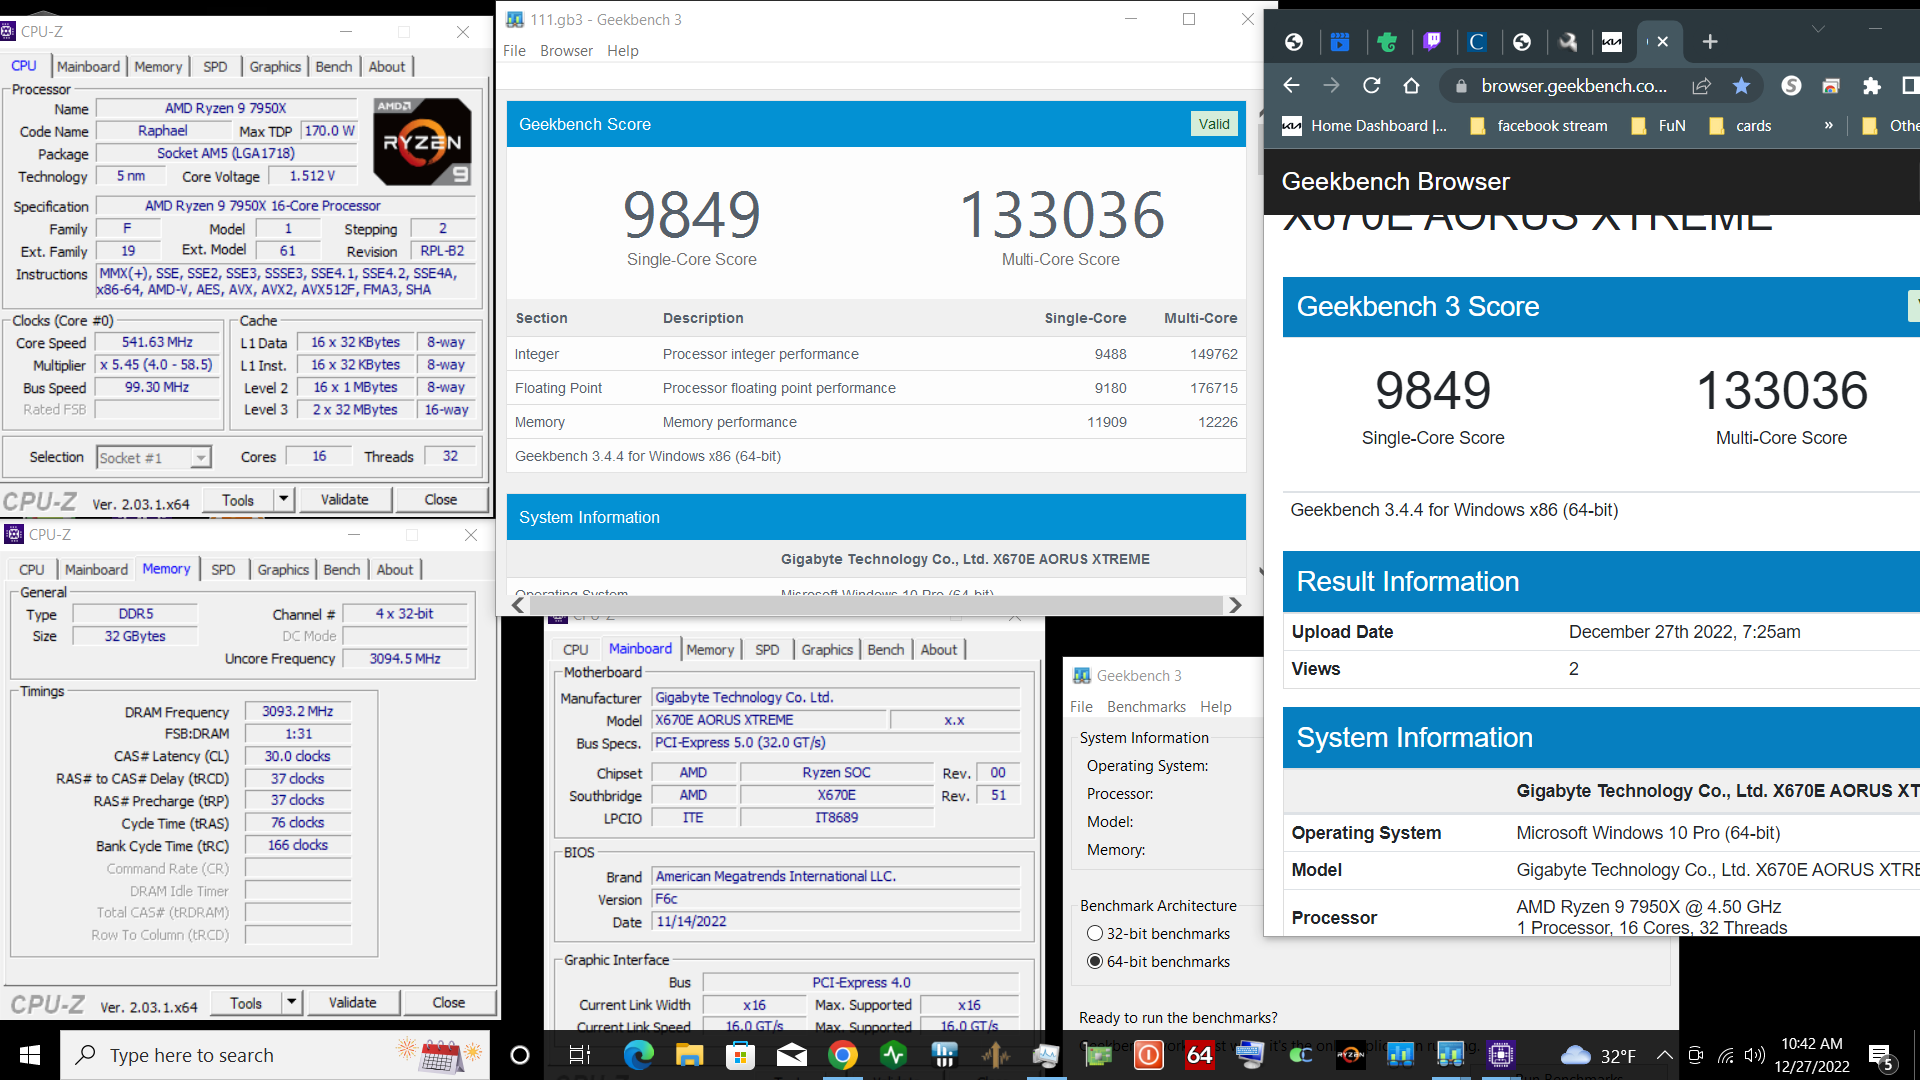This screenshot has width=1920, height=1080.
Task: Open Google Chrome from the taskbar
Action: point(842,1055)
